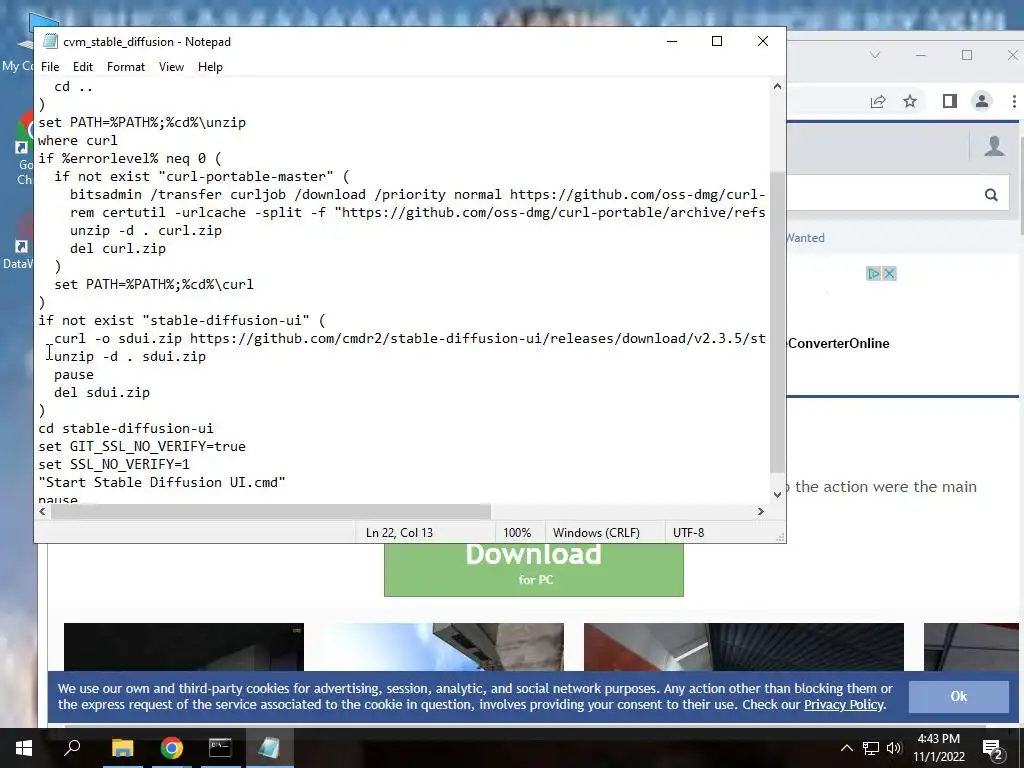Open the Format menu in Notepad
Image resolution: width=1024 pixels, height=768 pixels.
pyautogui.click(x=125, y=67)
